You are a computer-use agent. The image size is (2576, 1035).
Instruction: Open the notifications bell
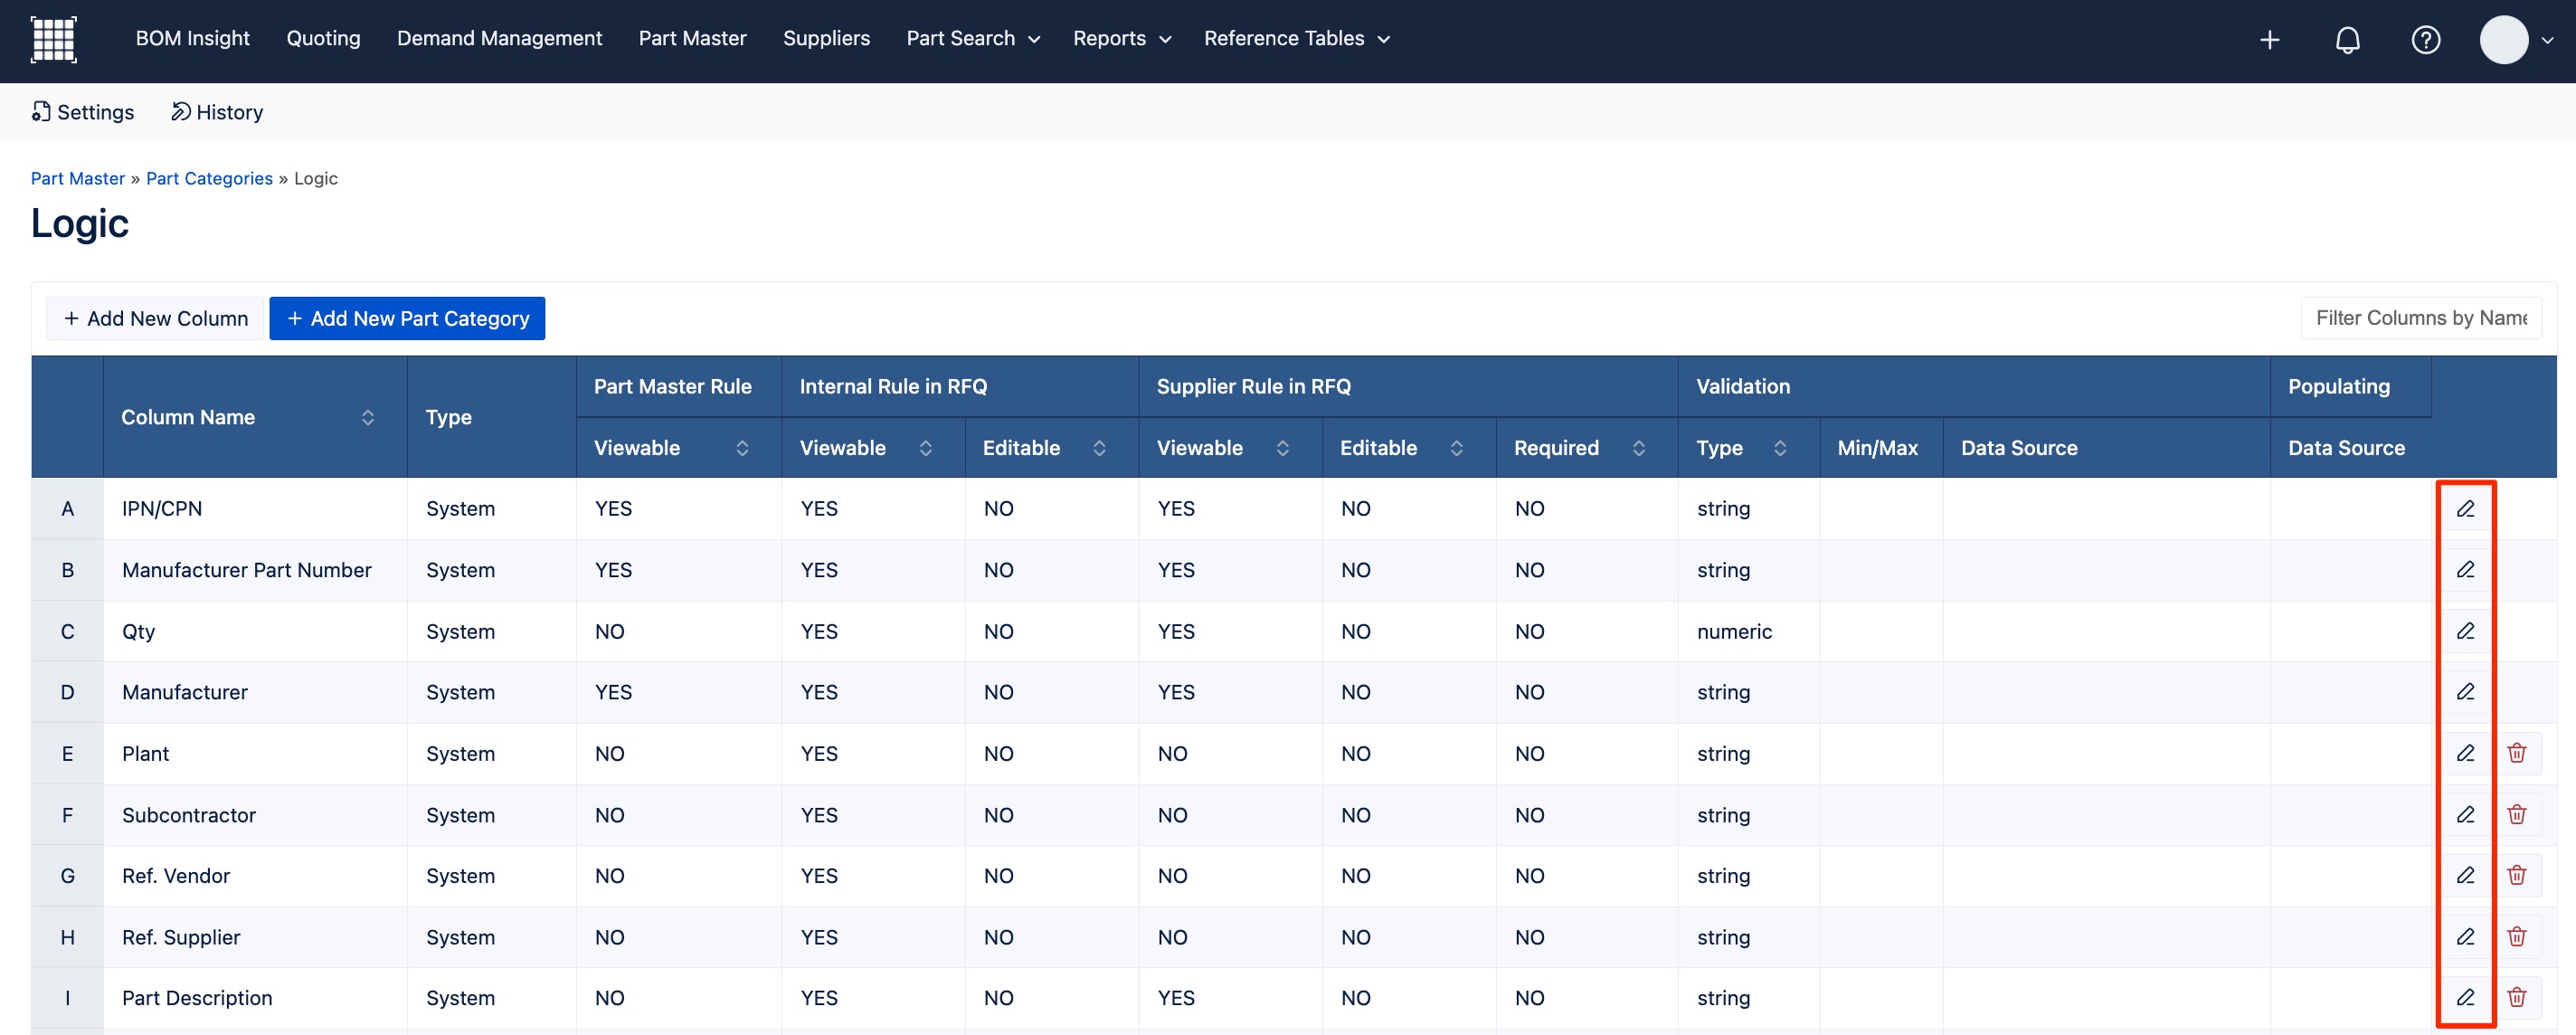click(2347, 40)
